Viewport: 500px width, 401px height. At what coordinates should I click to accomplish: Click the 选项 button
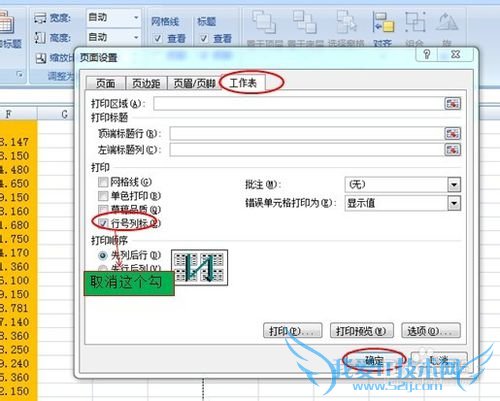431,331
